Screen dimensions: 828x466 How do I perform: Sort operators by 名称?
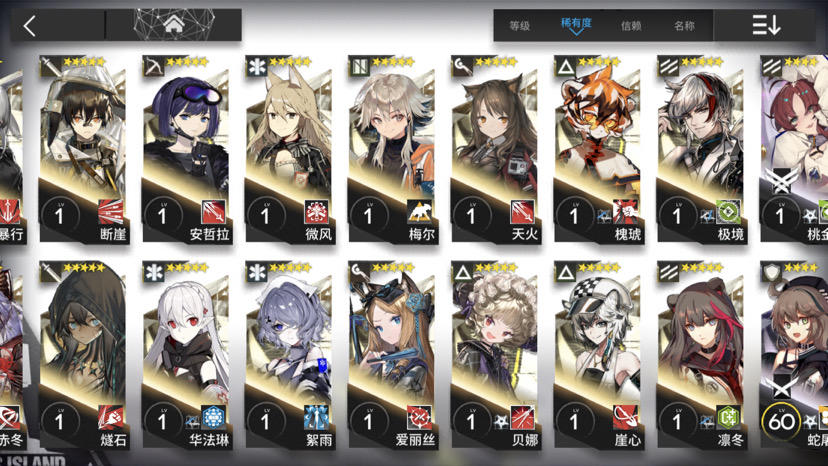pyautogui.click(x=684, y=25)
